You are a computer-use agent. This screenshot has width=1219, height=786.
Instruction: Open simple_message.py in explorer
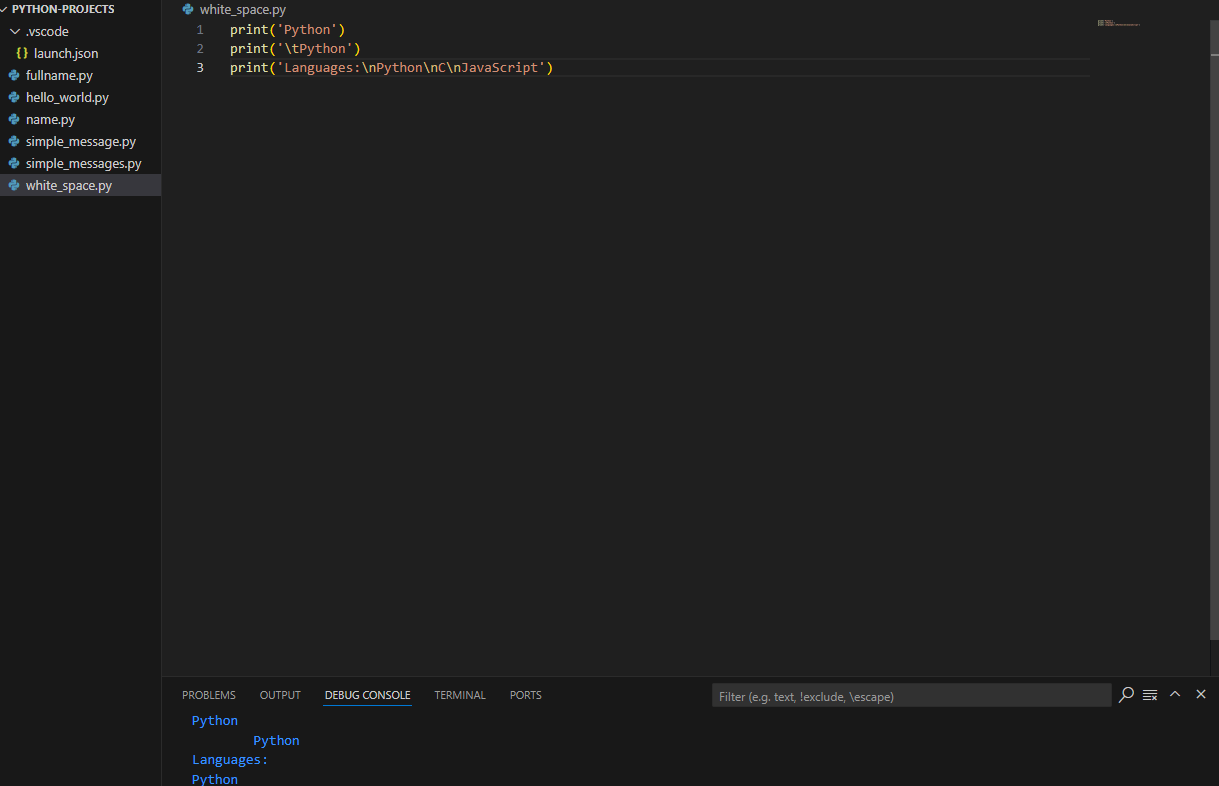point(81,141)
